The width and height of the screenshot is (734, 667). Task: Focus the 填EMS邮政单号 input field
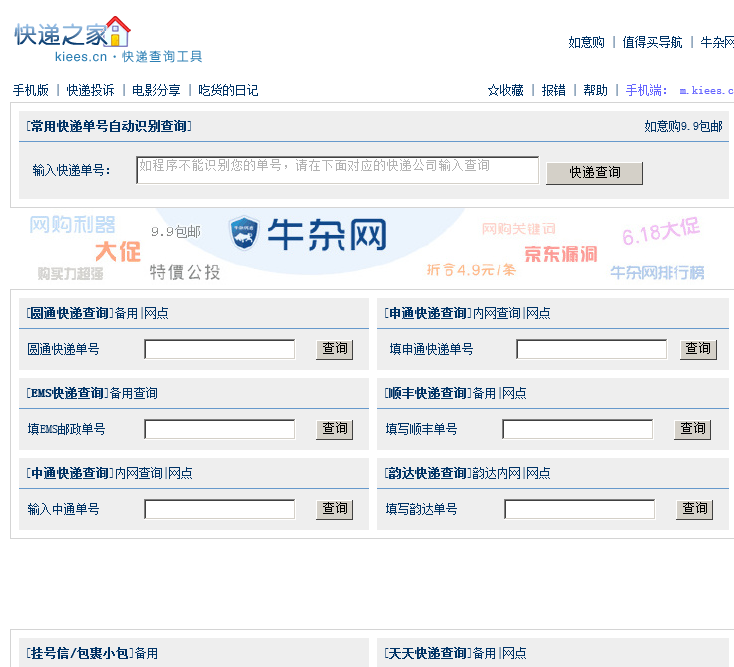click(220, 429)
